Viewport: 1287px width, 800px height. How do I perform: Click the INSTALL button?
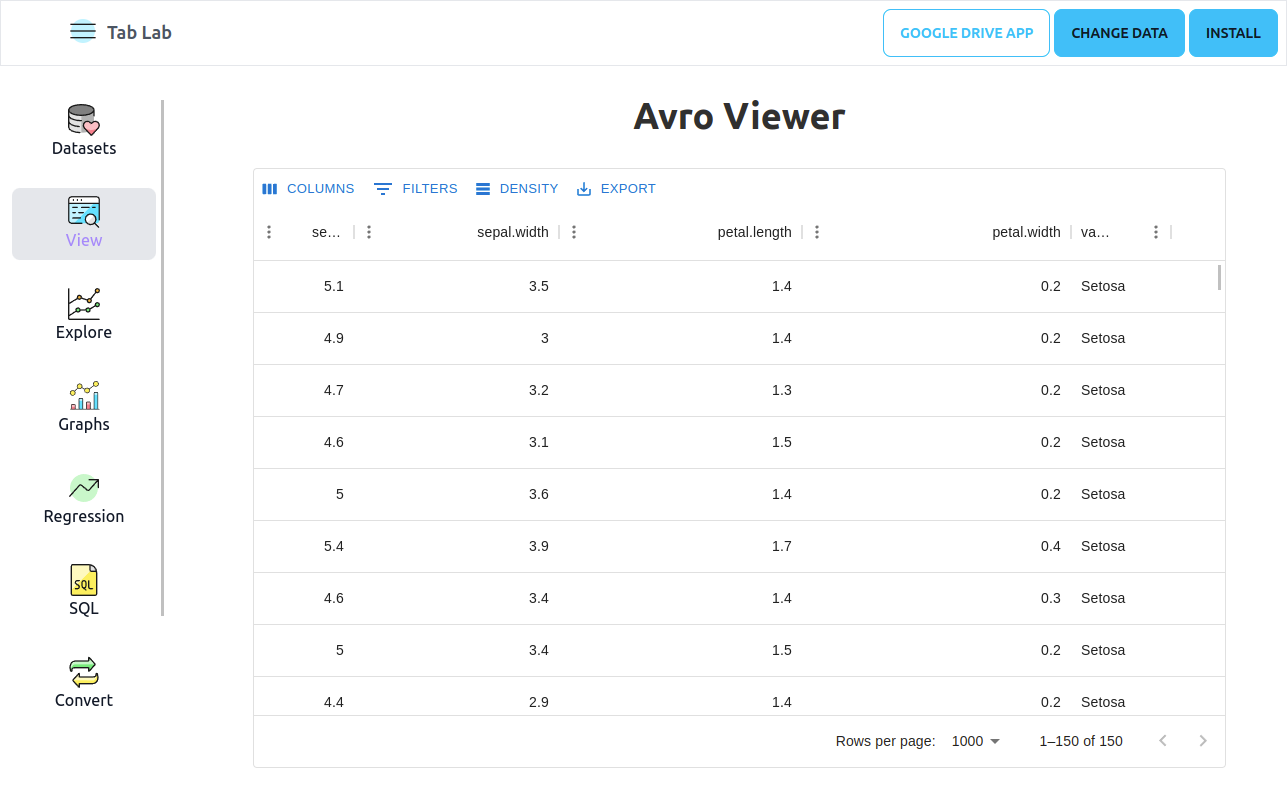point(1232,32)
